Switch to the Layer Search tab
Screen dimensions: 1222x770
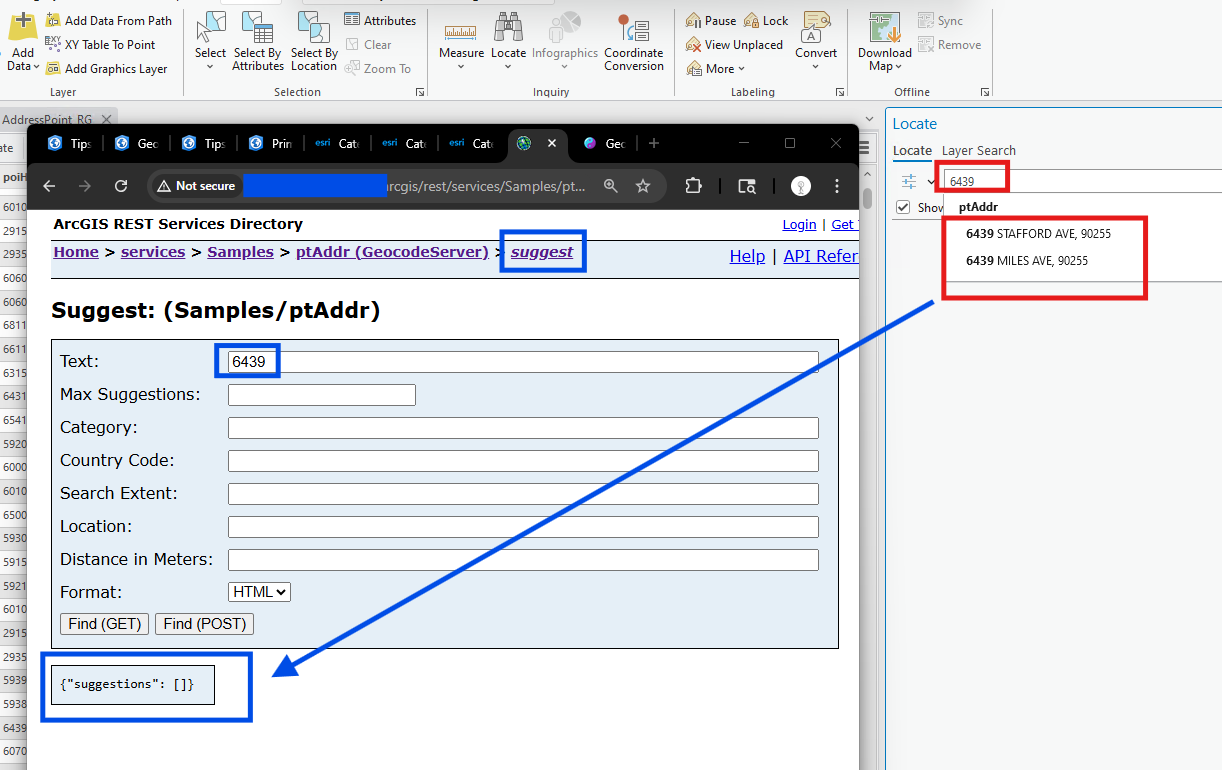[x=979, y=151]
